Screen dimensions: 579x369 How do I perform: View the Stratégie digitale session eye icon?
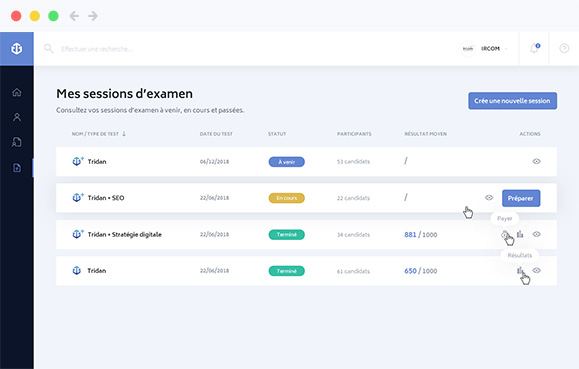click(x=537, y=234)
